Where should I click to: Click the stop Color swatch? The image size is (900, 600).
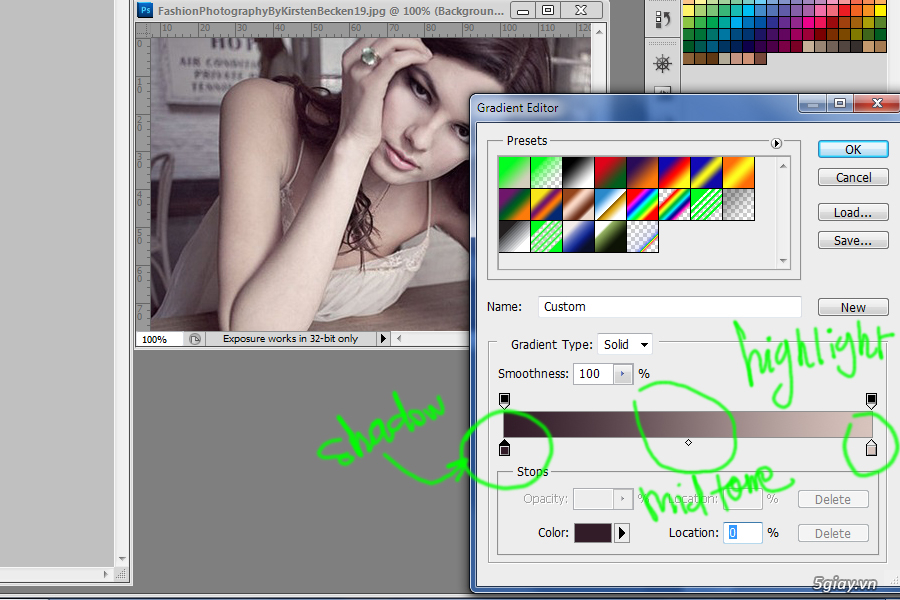[x=592, y=533]
